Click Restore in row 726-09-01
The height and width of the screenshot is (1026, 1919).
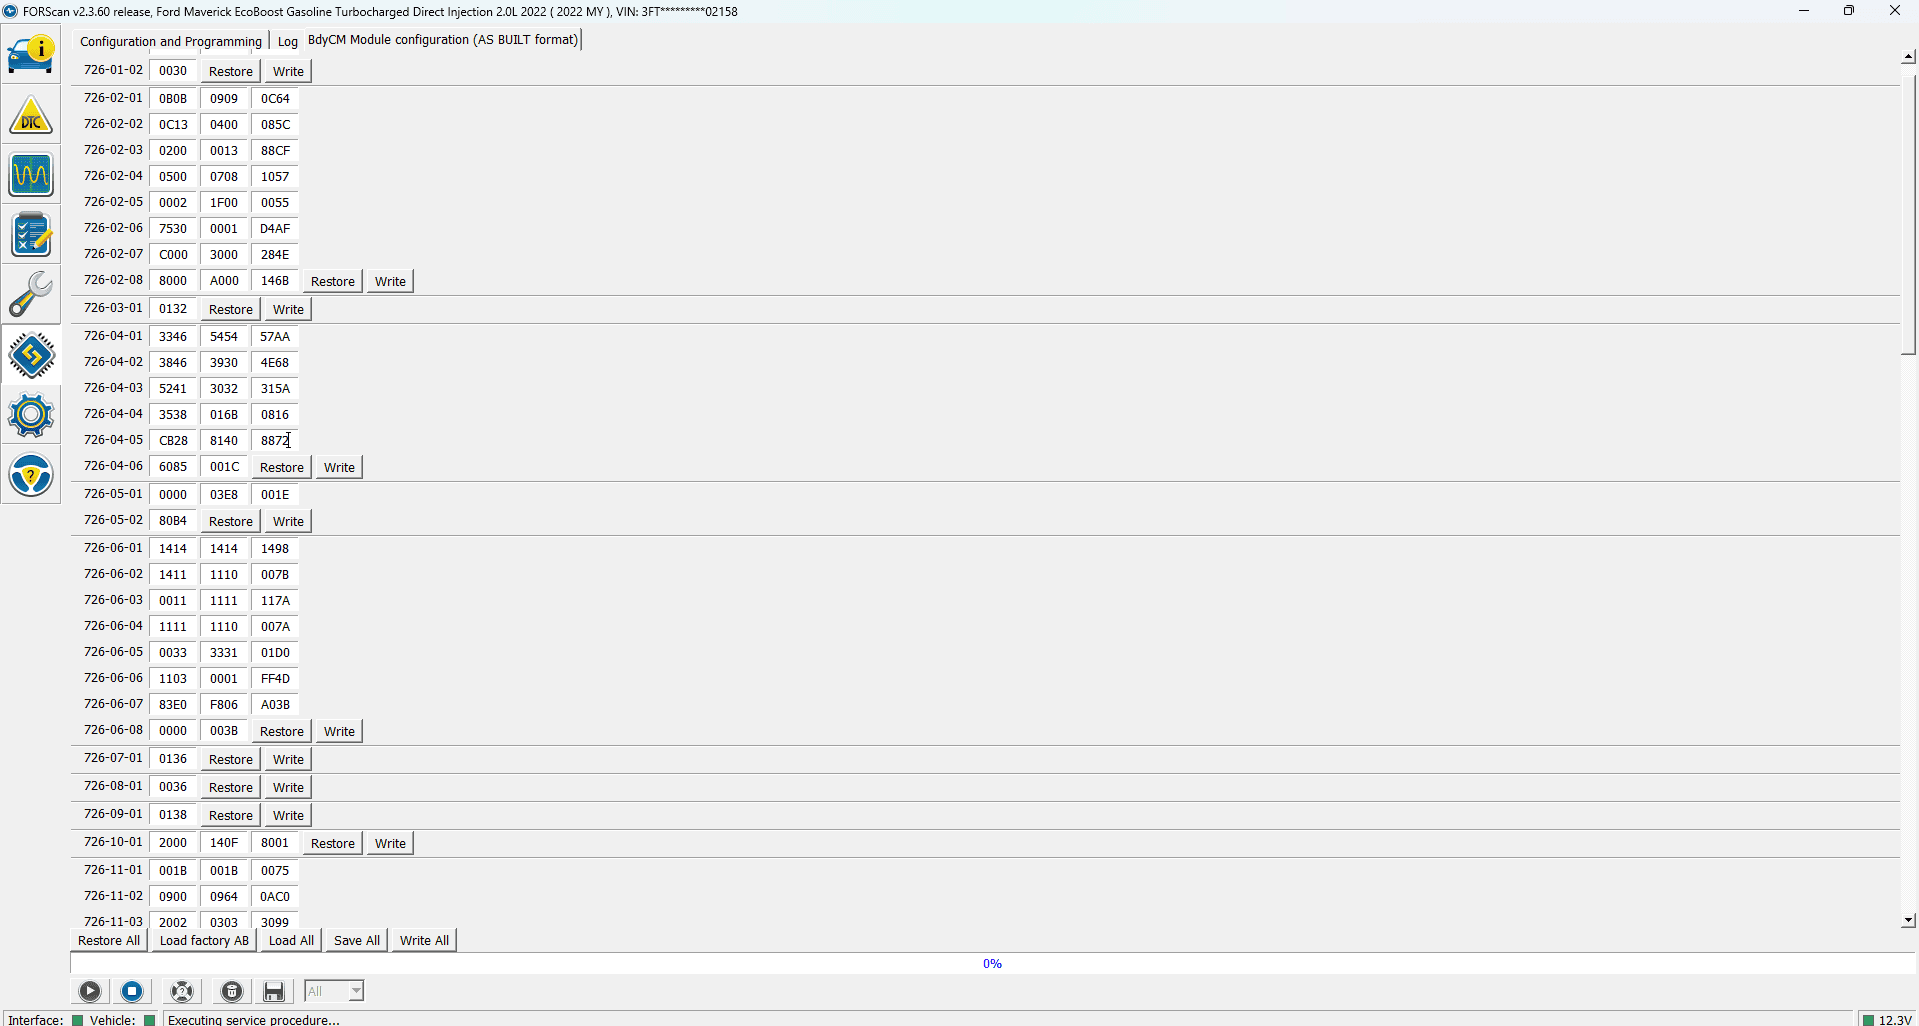(x=231, y=815)
